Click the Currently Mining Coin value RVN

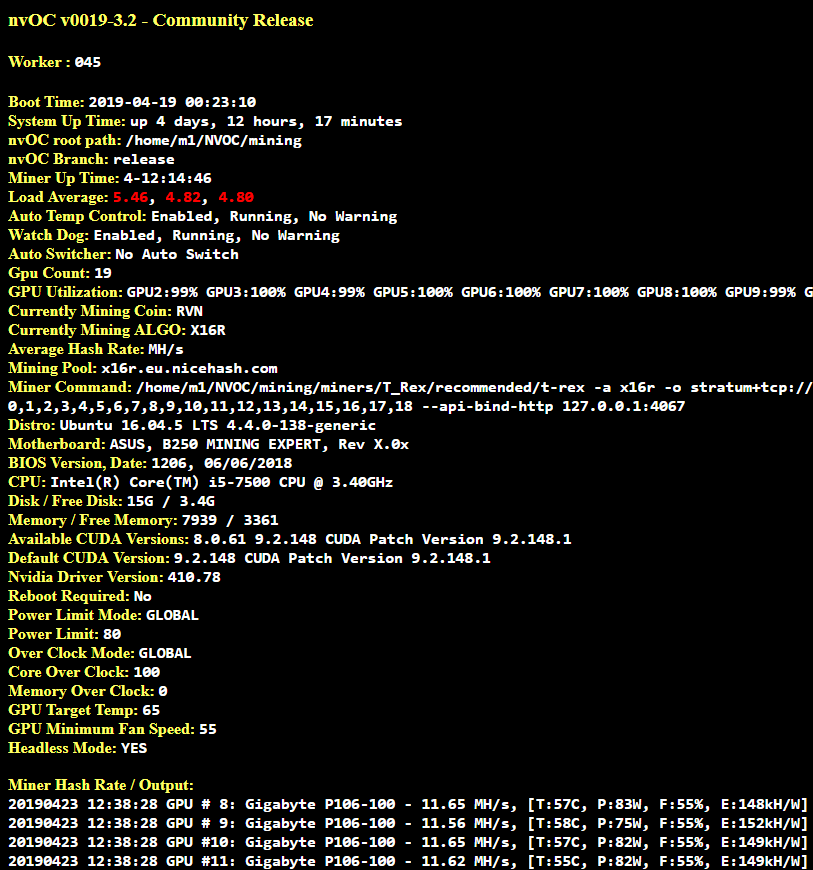pos(189,311)
